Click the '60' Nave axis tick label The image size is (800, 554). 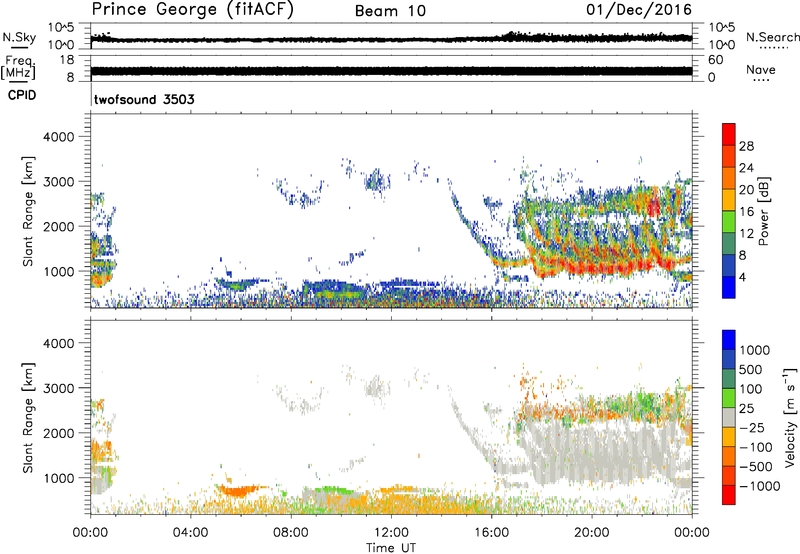715,60
